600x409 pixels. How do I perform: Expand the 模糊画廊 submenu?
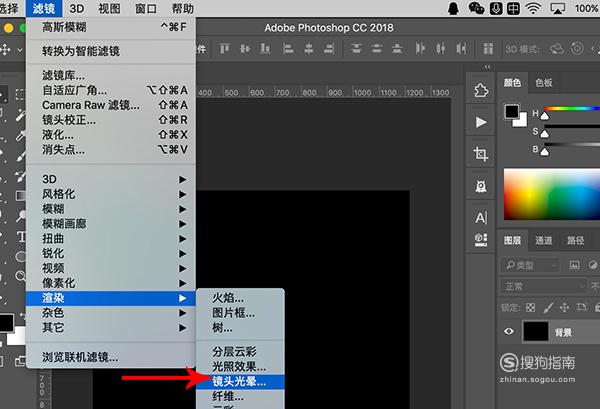(x=111, y=224)
